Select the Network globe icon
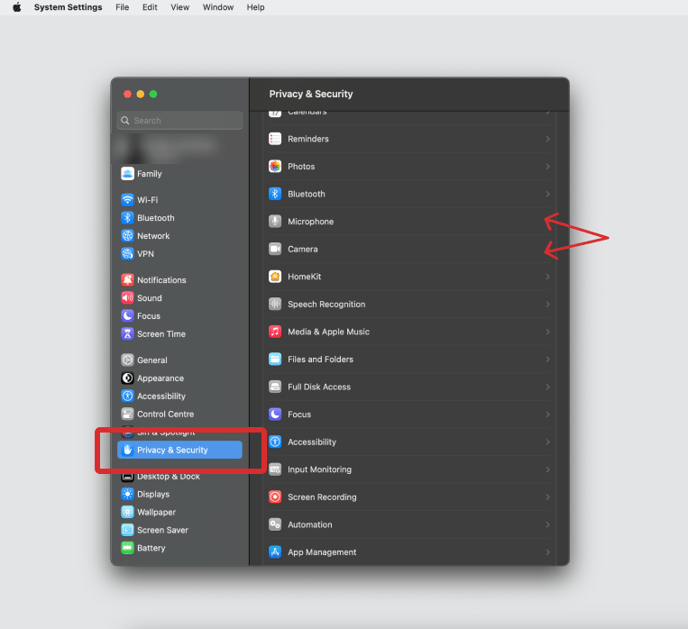The height and width of the screenshot is (629, 688). click(x=127, y=236)
